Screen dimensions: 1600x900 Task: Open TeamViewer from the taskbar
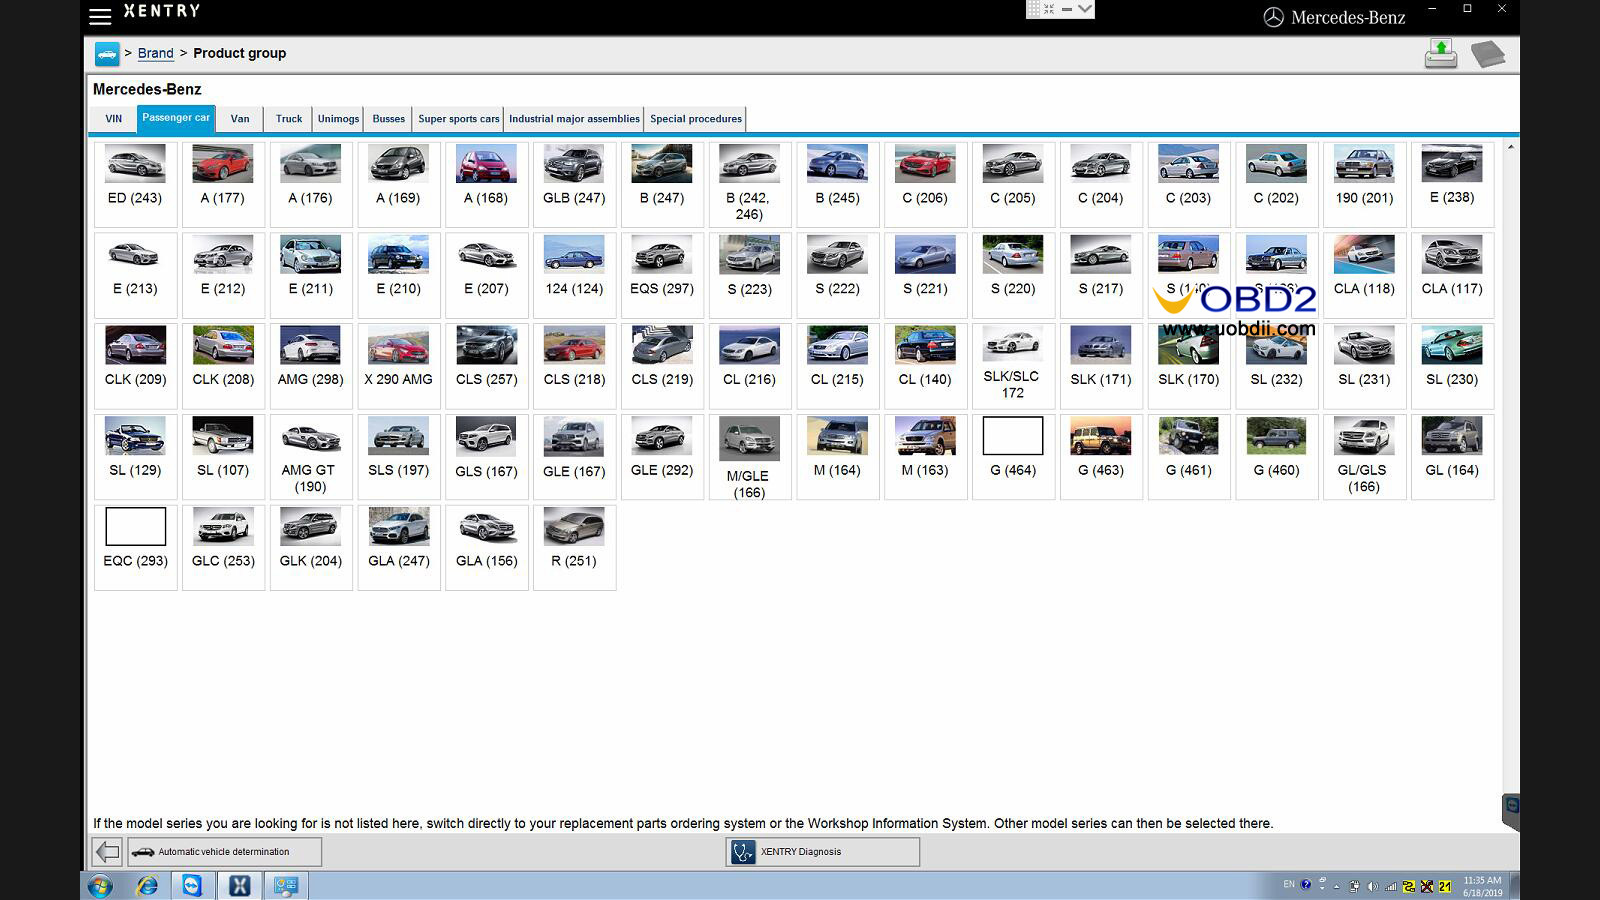(x=192, y=886)
